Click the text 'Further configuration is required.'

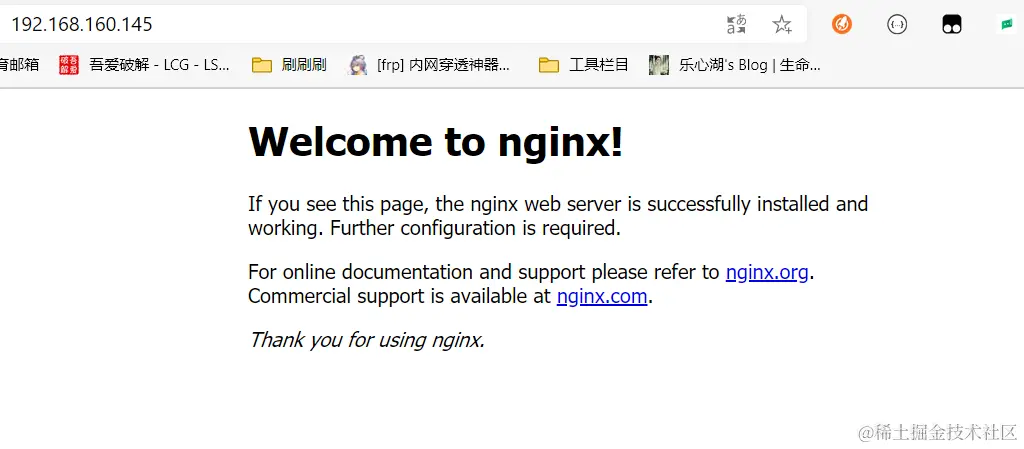pyautogui.click(x=475, y=228)
